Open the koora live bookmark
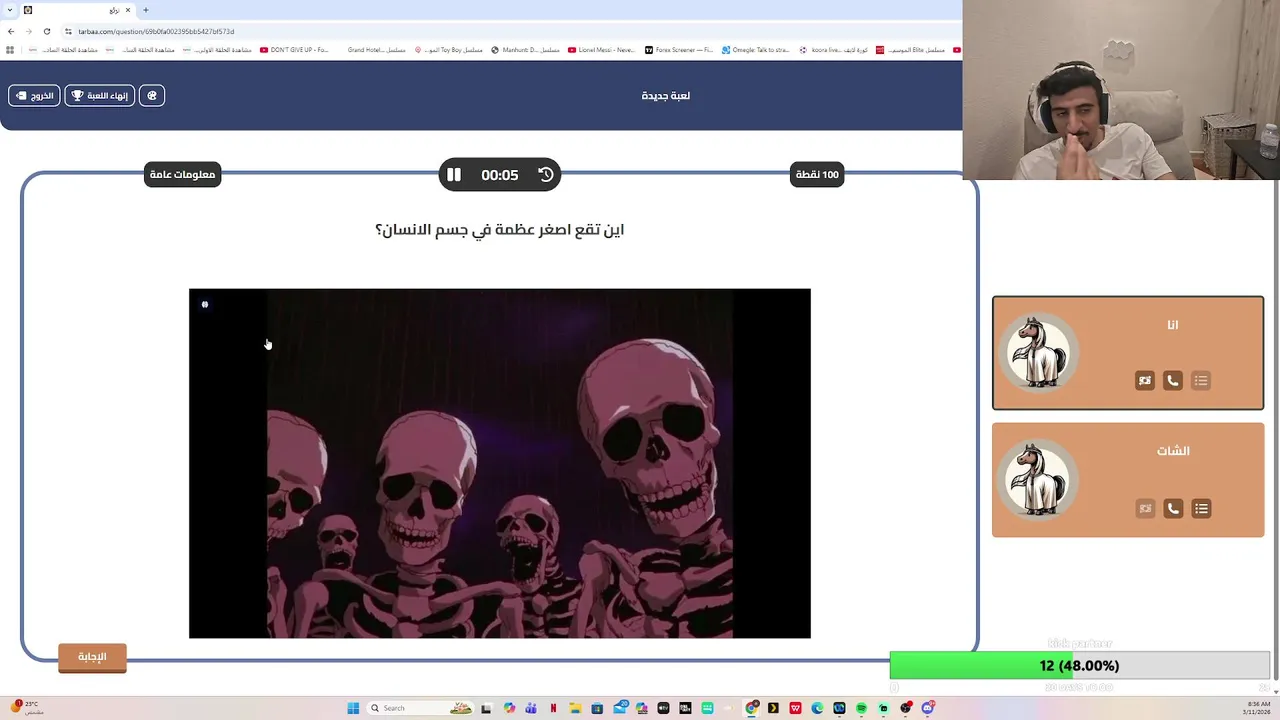This screenshot has width=1280, height=720. click(833, 50)
